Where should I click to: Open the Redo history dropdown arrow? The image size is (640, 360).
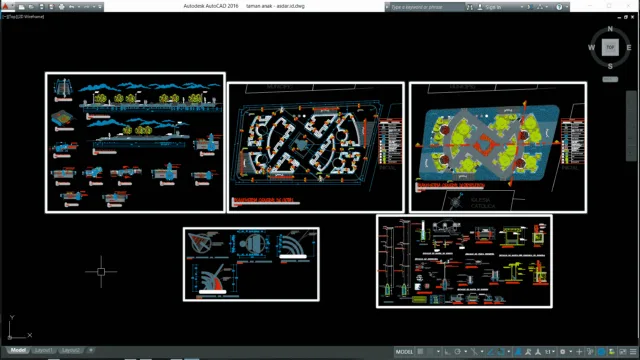93,7
